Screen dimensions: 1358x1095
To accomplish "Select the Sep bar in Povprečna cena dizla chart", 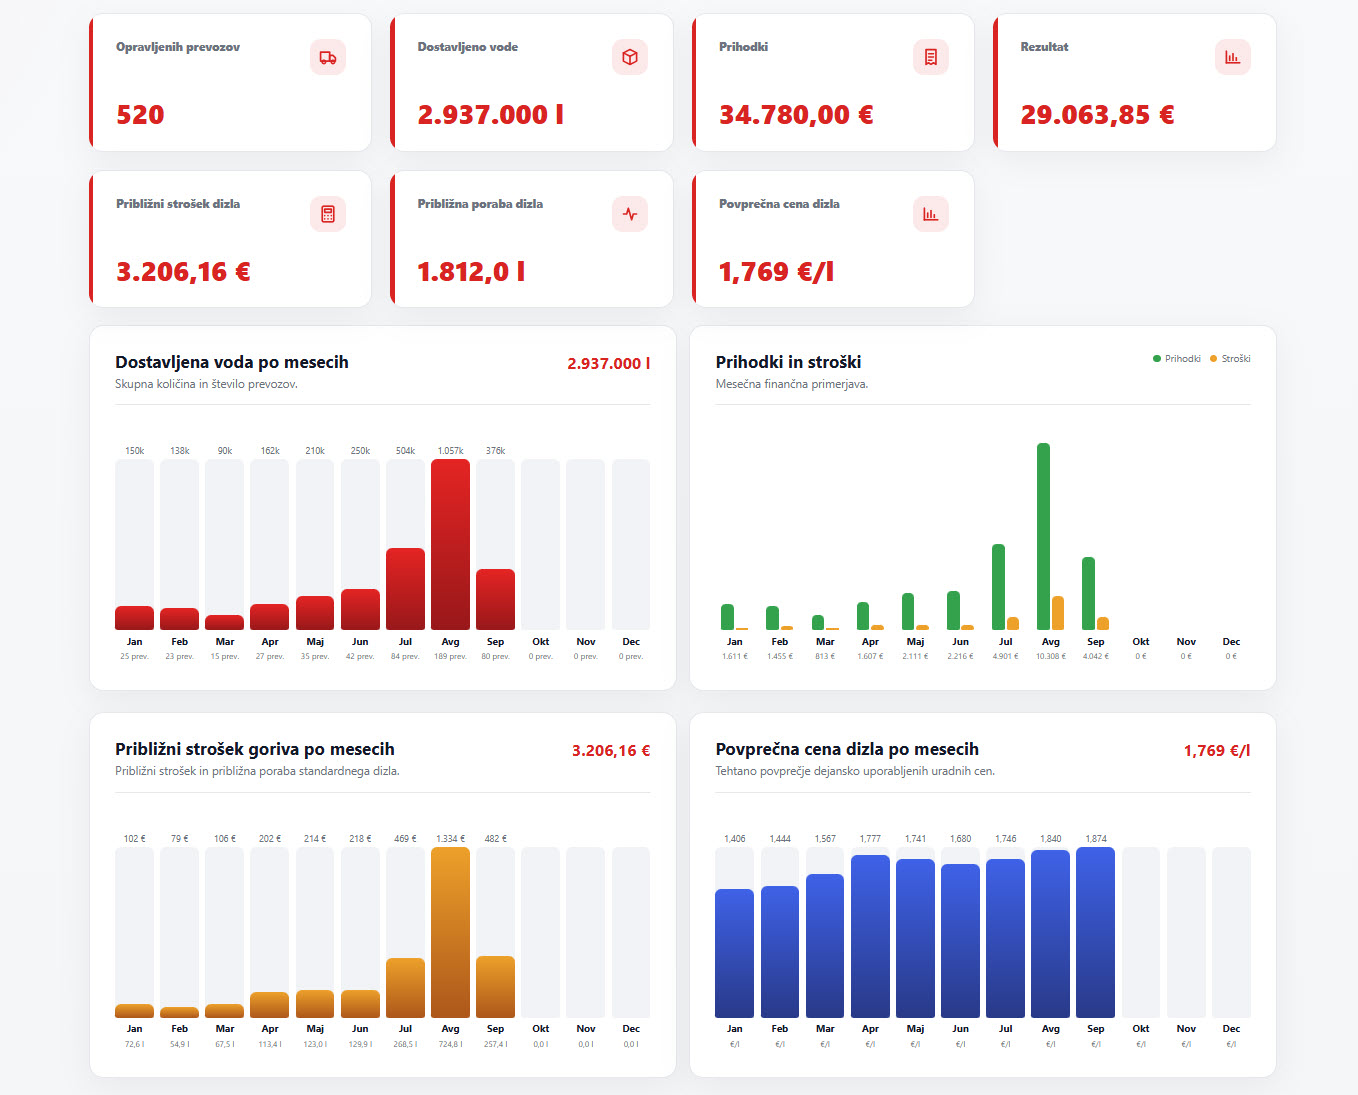I will 1095,932.
